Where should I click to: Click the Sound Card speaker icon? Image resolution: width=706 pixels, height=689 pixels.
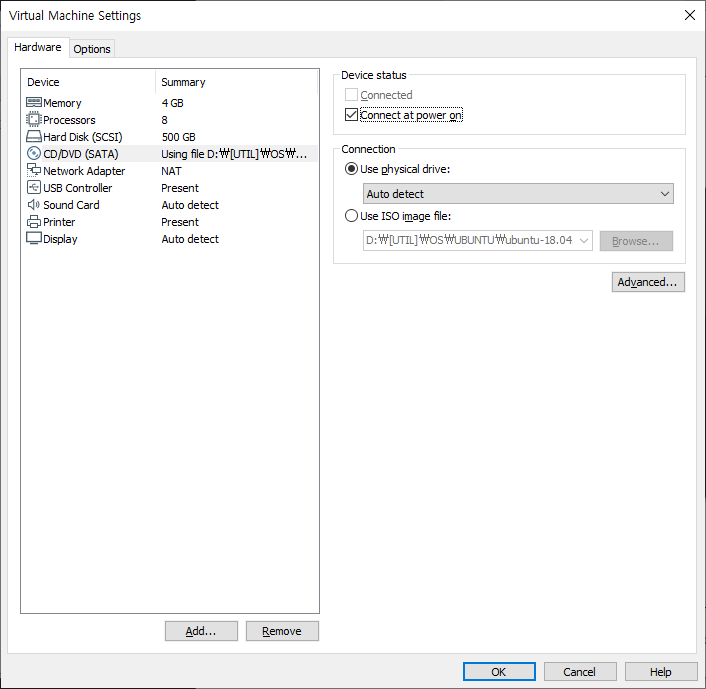click(x=34, y=204)
